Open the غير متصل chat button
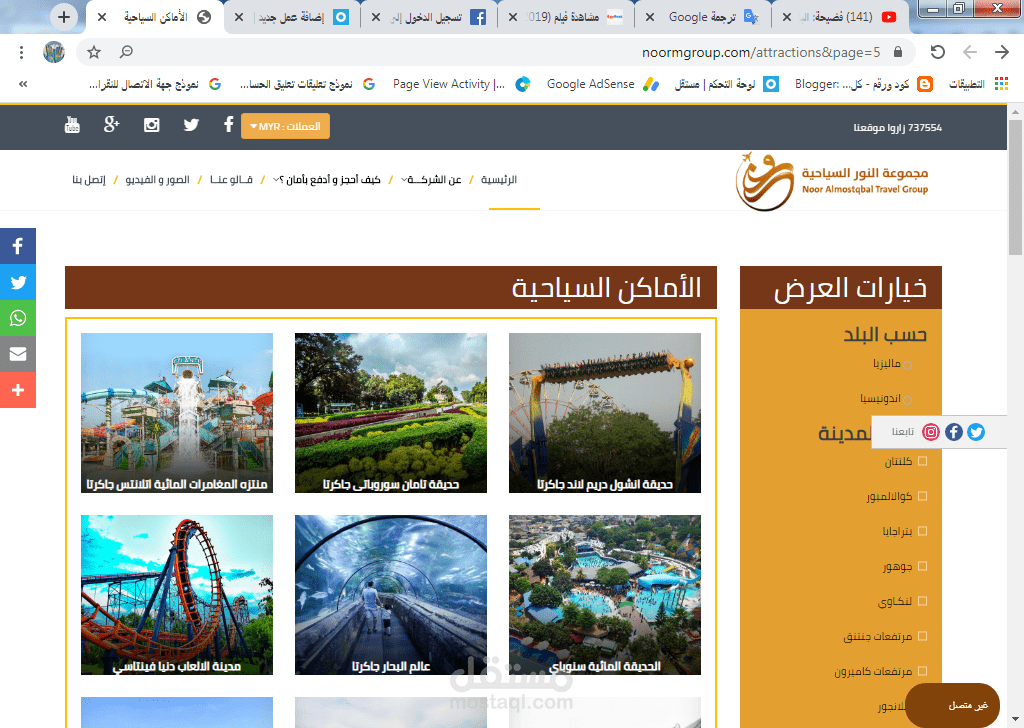Screen dimensions: 1024x728 coord(951,704)
